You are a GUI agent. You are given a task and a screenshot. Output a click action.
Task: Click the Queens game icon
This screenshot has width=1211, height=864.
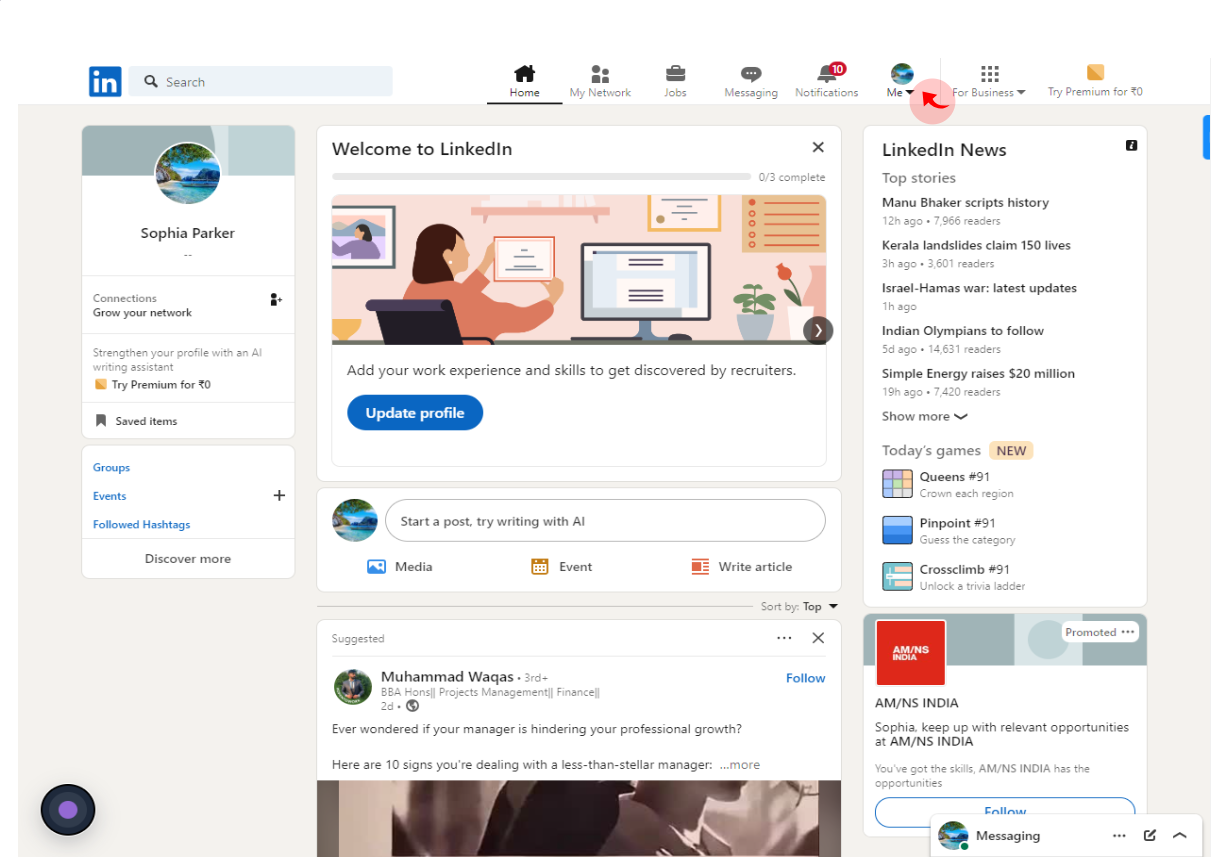897,484
